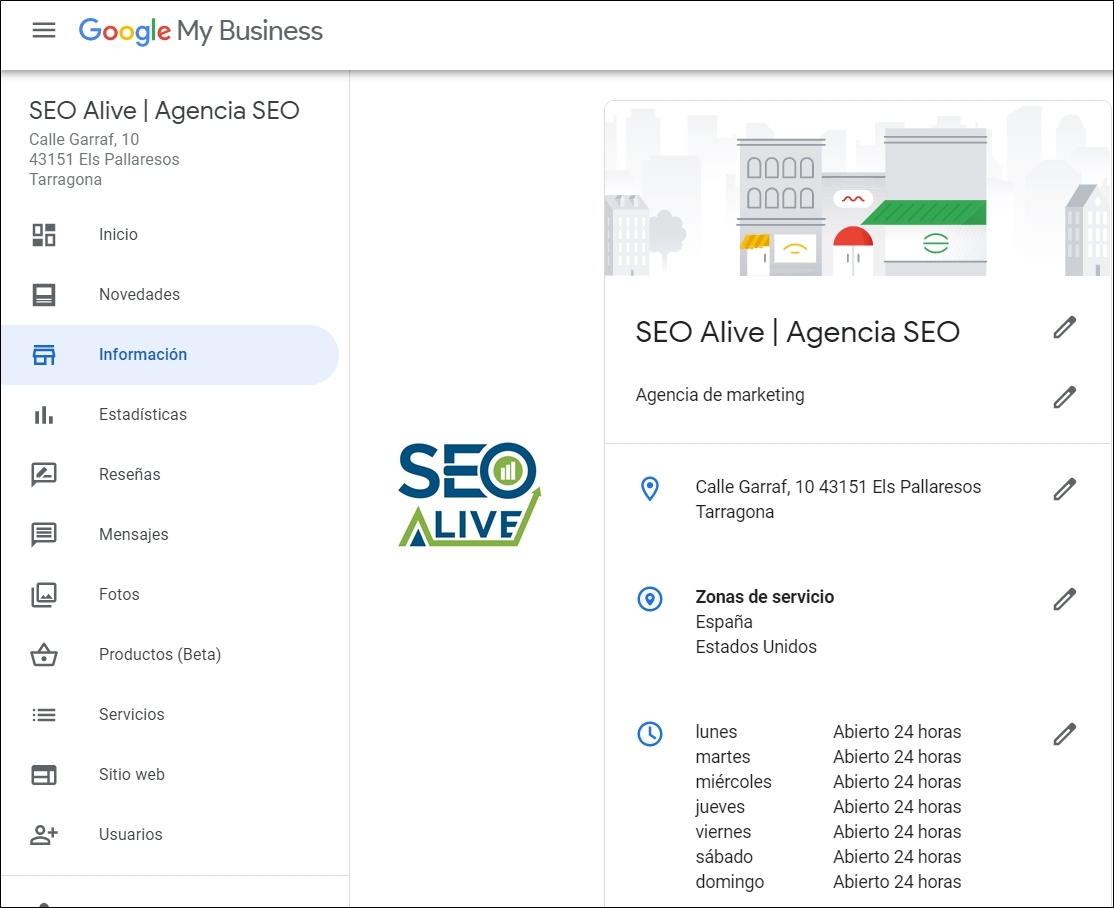Image resolution: width=1114 pixels, height=908 pixels.
Task: Click the Novedades post icon
Action: coord(44,294)
